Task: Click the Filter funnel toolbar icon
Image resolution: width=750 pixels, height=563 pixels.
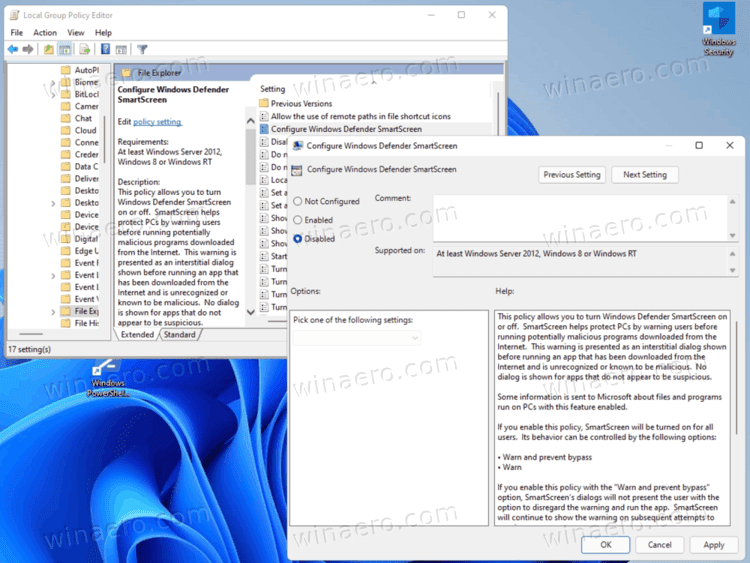Action: coord(142,49)
